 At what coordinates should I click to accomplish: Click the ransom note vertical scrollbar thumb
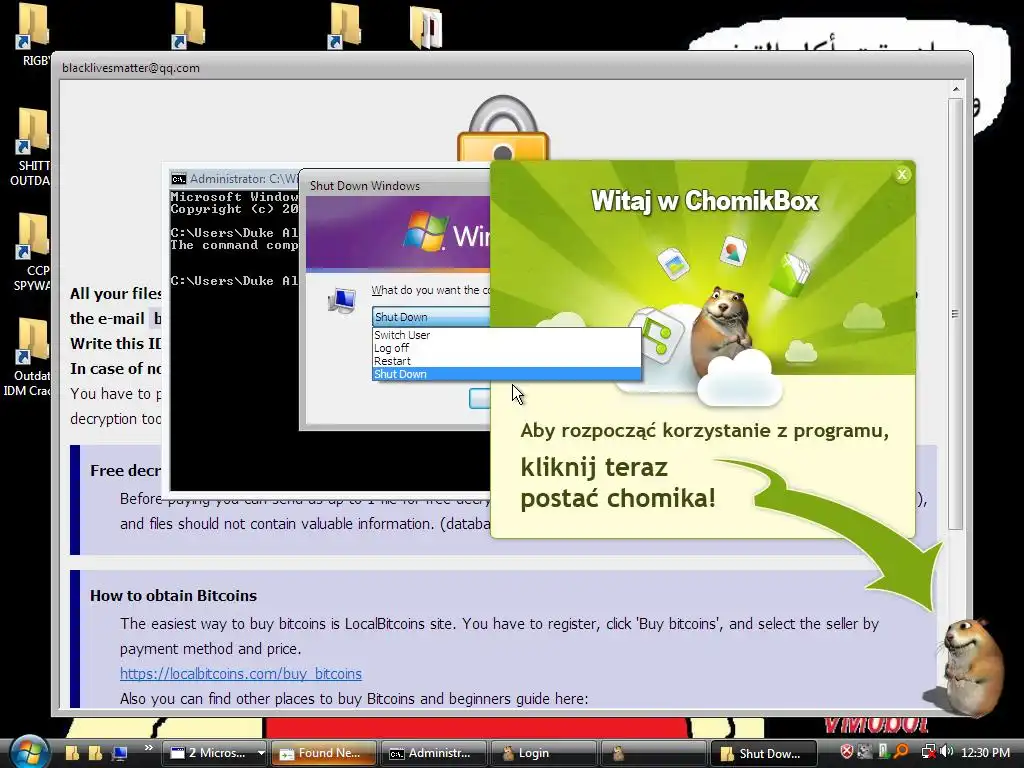(955, 313)
